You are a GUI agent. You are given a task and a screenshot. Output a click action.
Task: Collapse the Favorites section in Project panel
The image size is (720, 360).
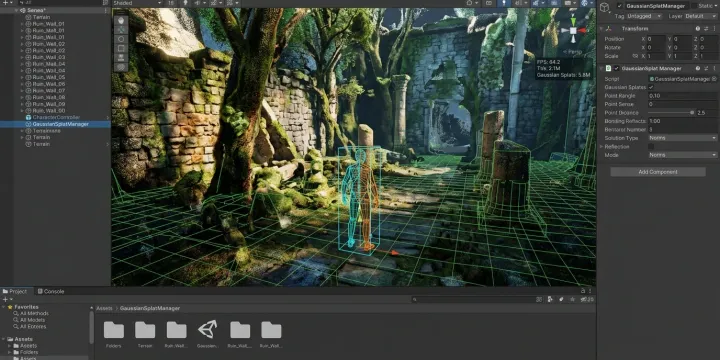(4, 307)
